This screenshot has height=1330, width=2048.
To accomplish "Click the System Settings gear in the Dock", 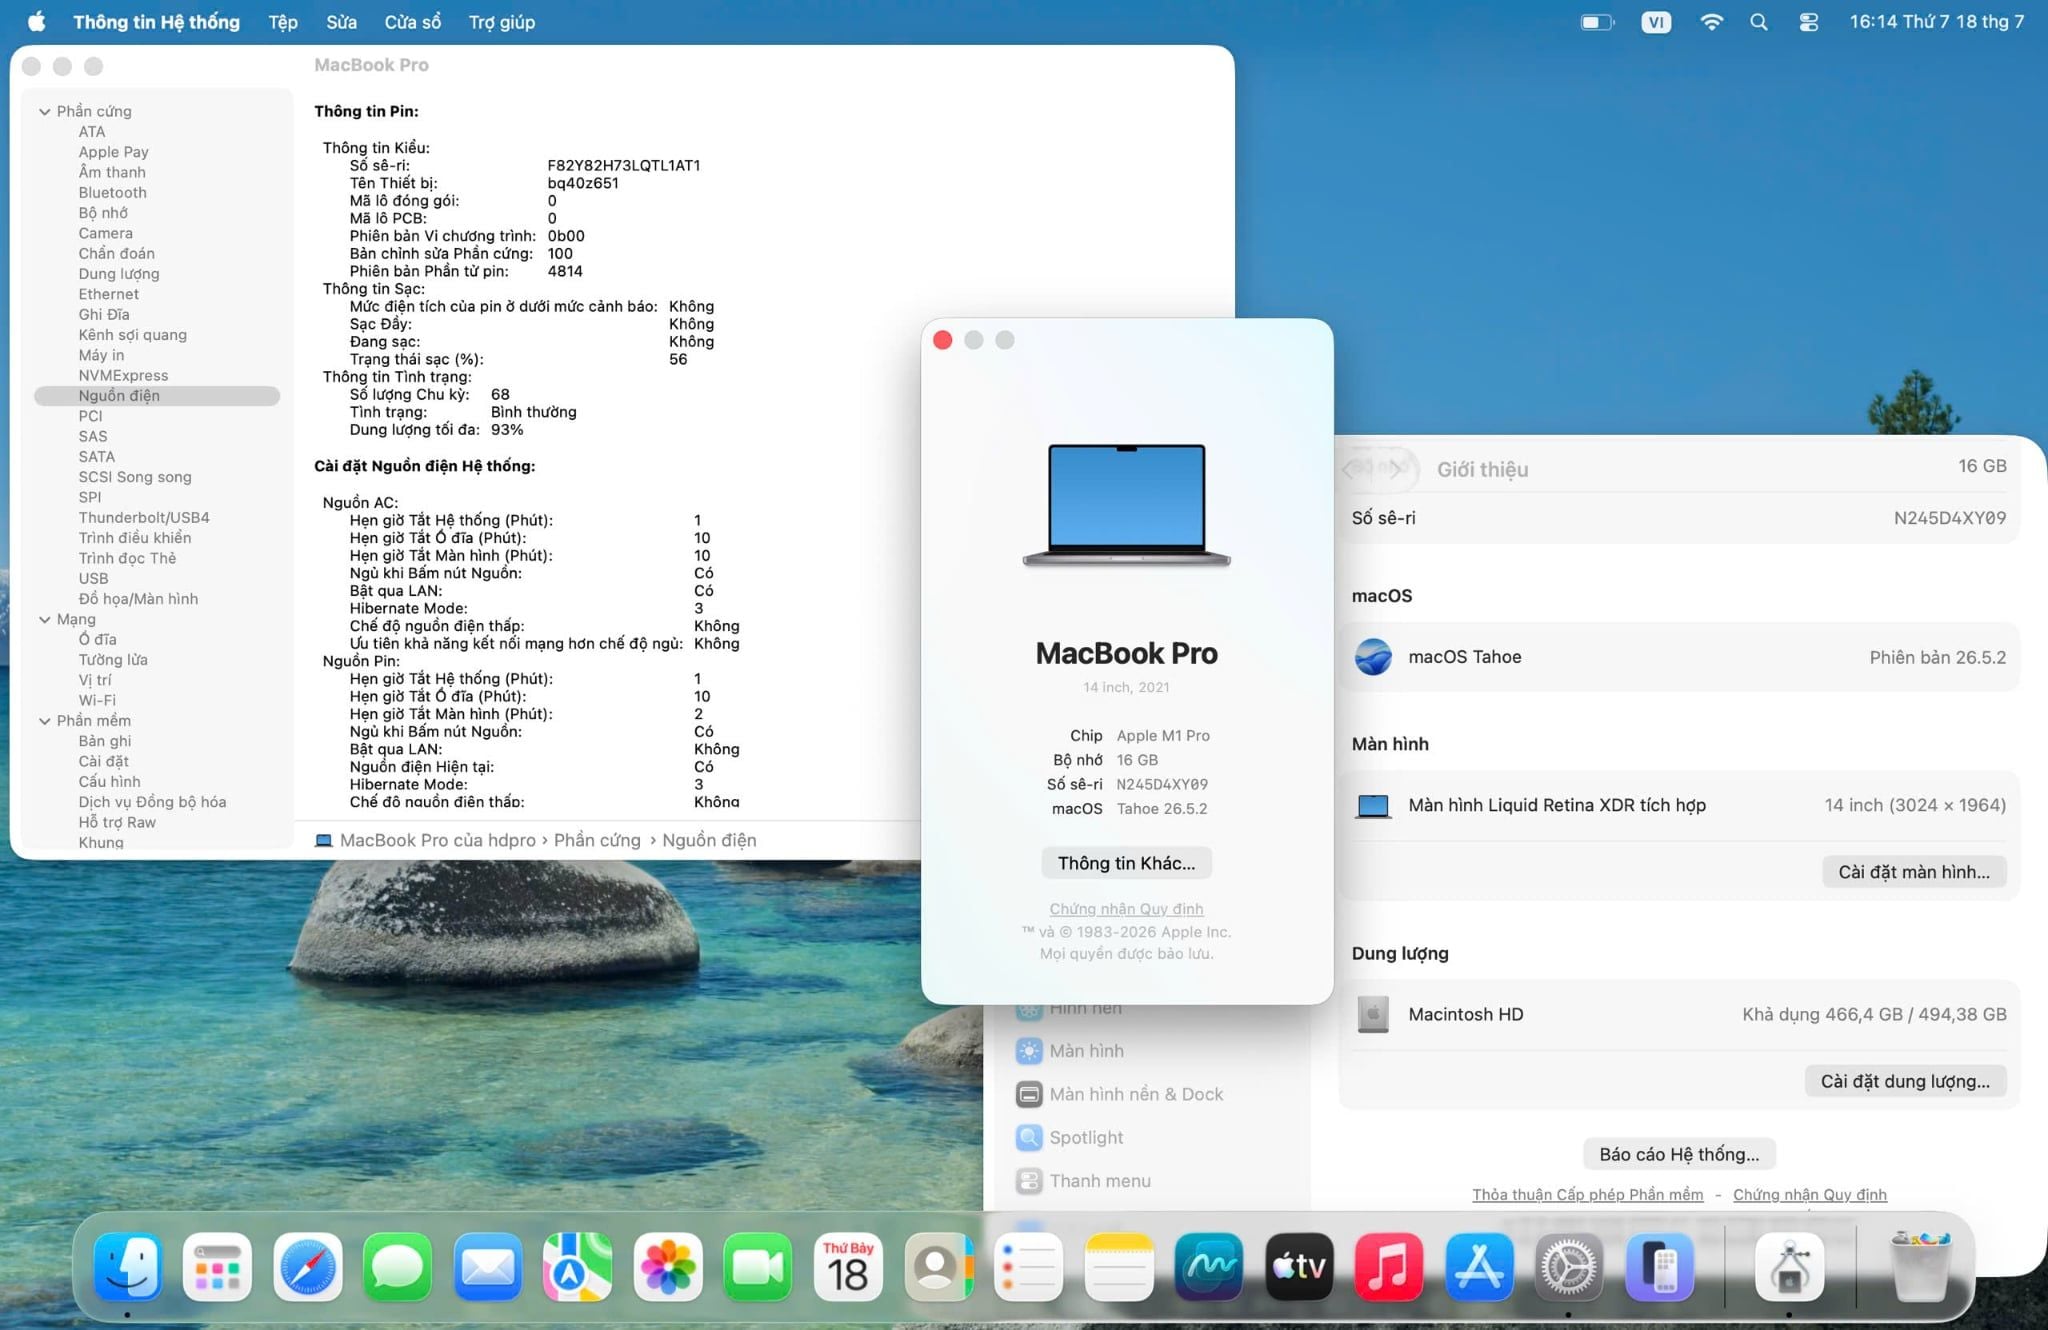I will tap(1569, 1266).
